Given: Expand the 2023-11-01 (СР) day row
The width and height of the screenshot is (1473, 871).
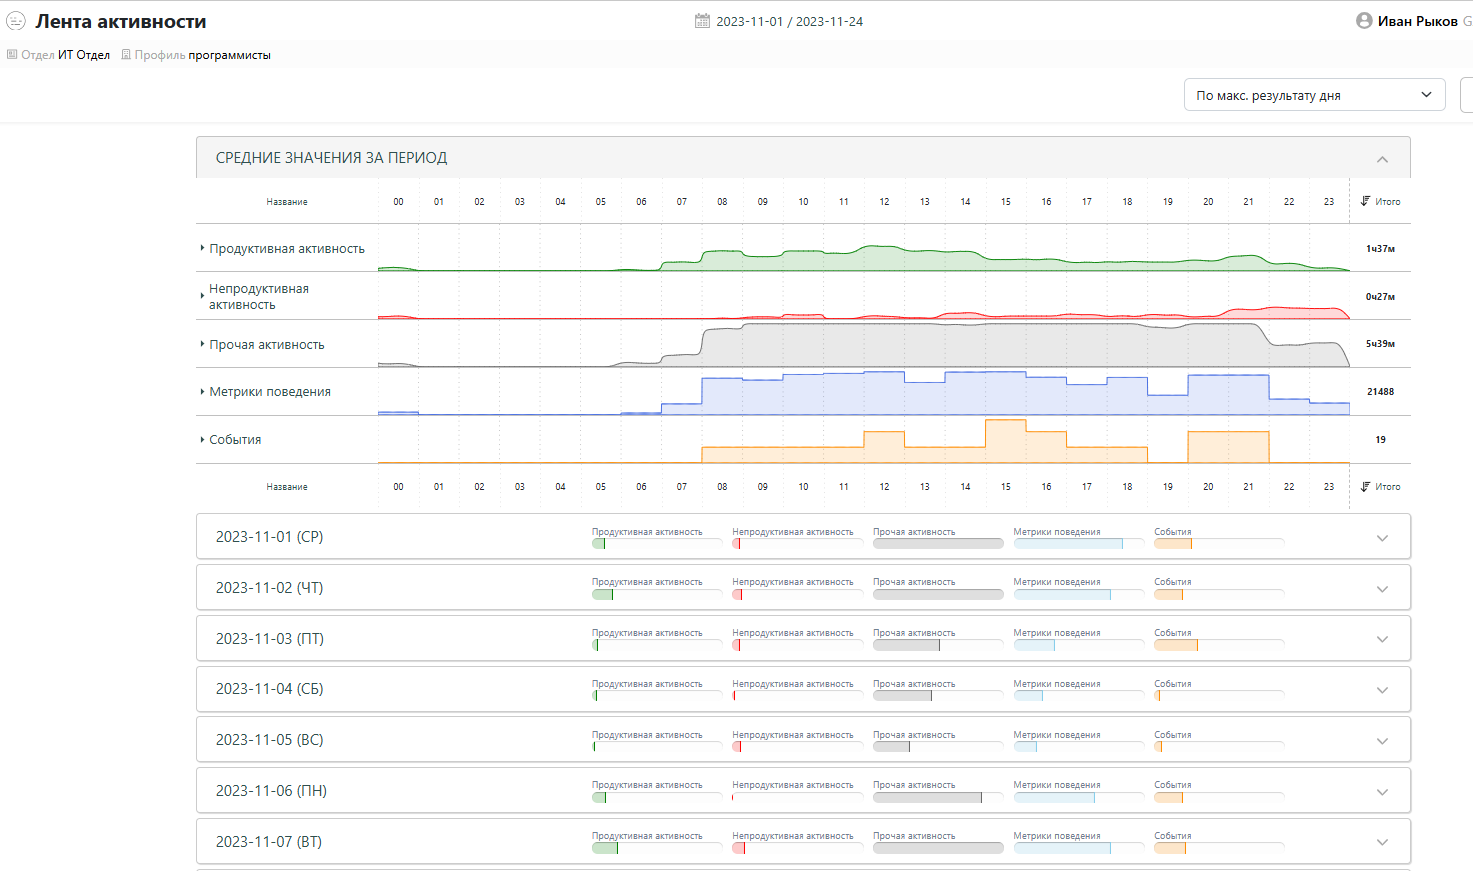Looking at the screenshot, I should tap(1382, 538).
